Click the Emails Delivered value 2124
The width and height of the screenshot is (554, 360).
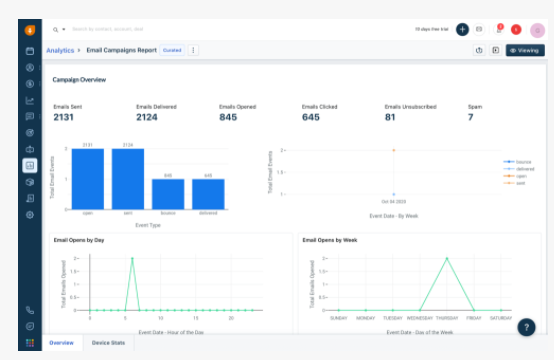coord(147,117)
